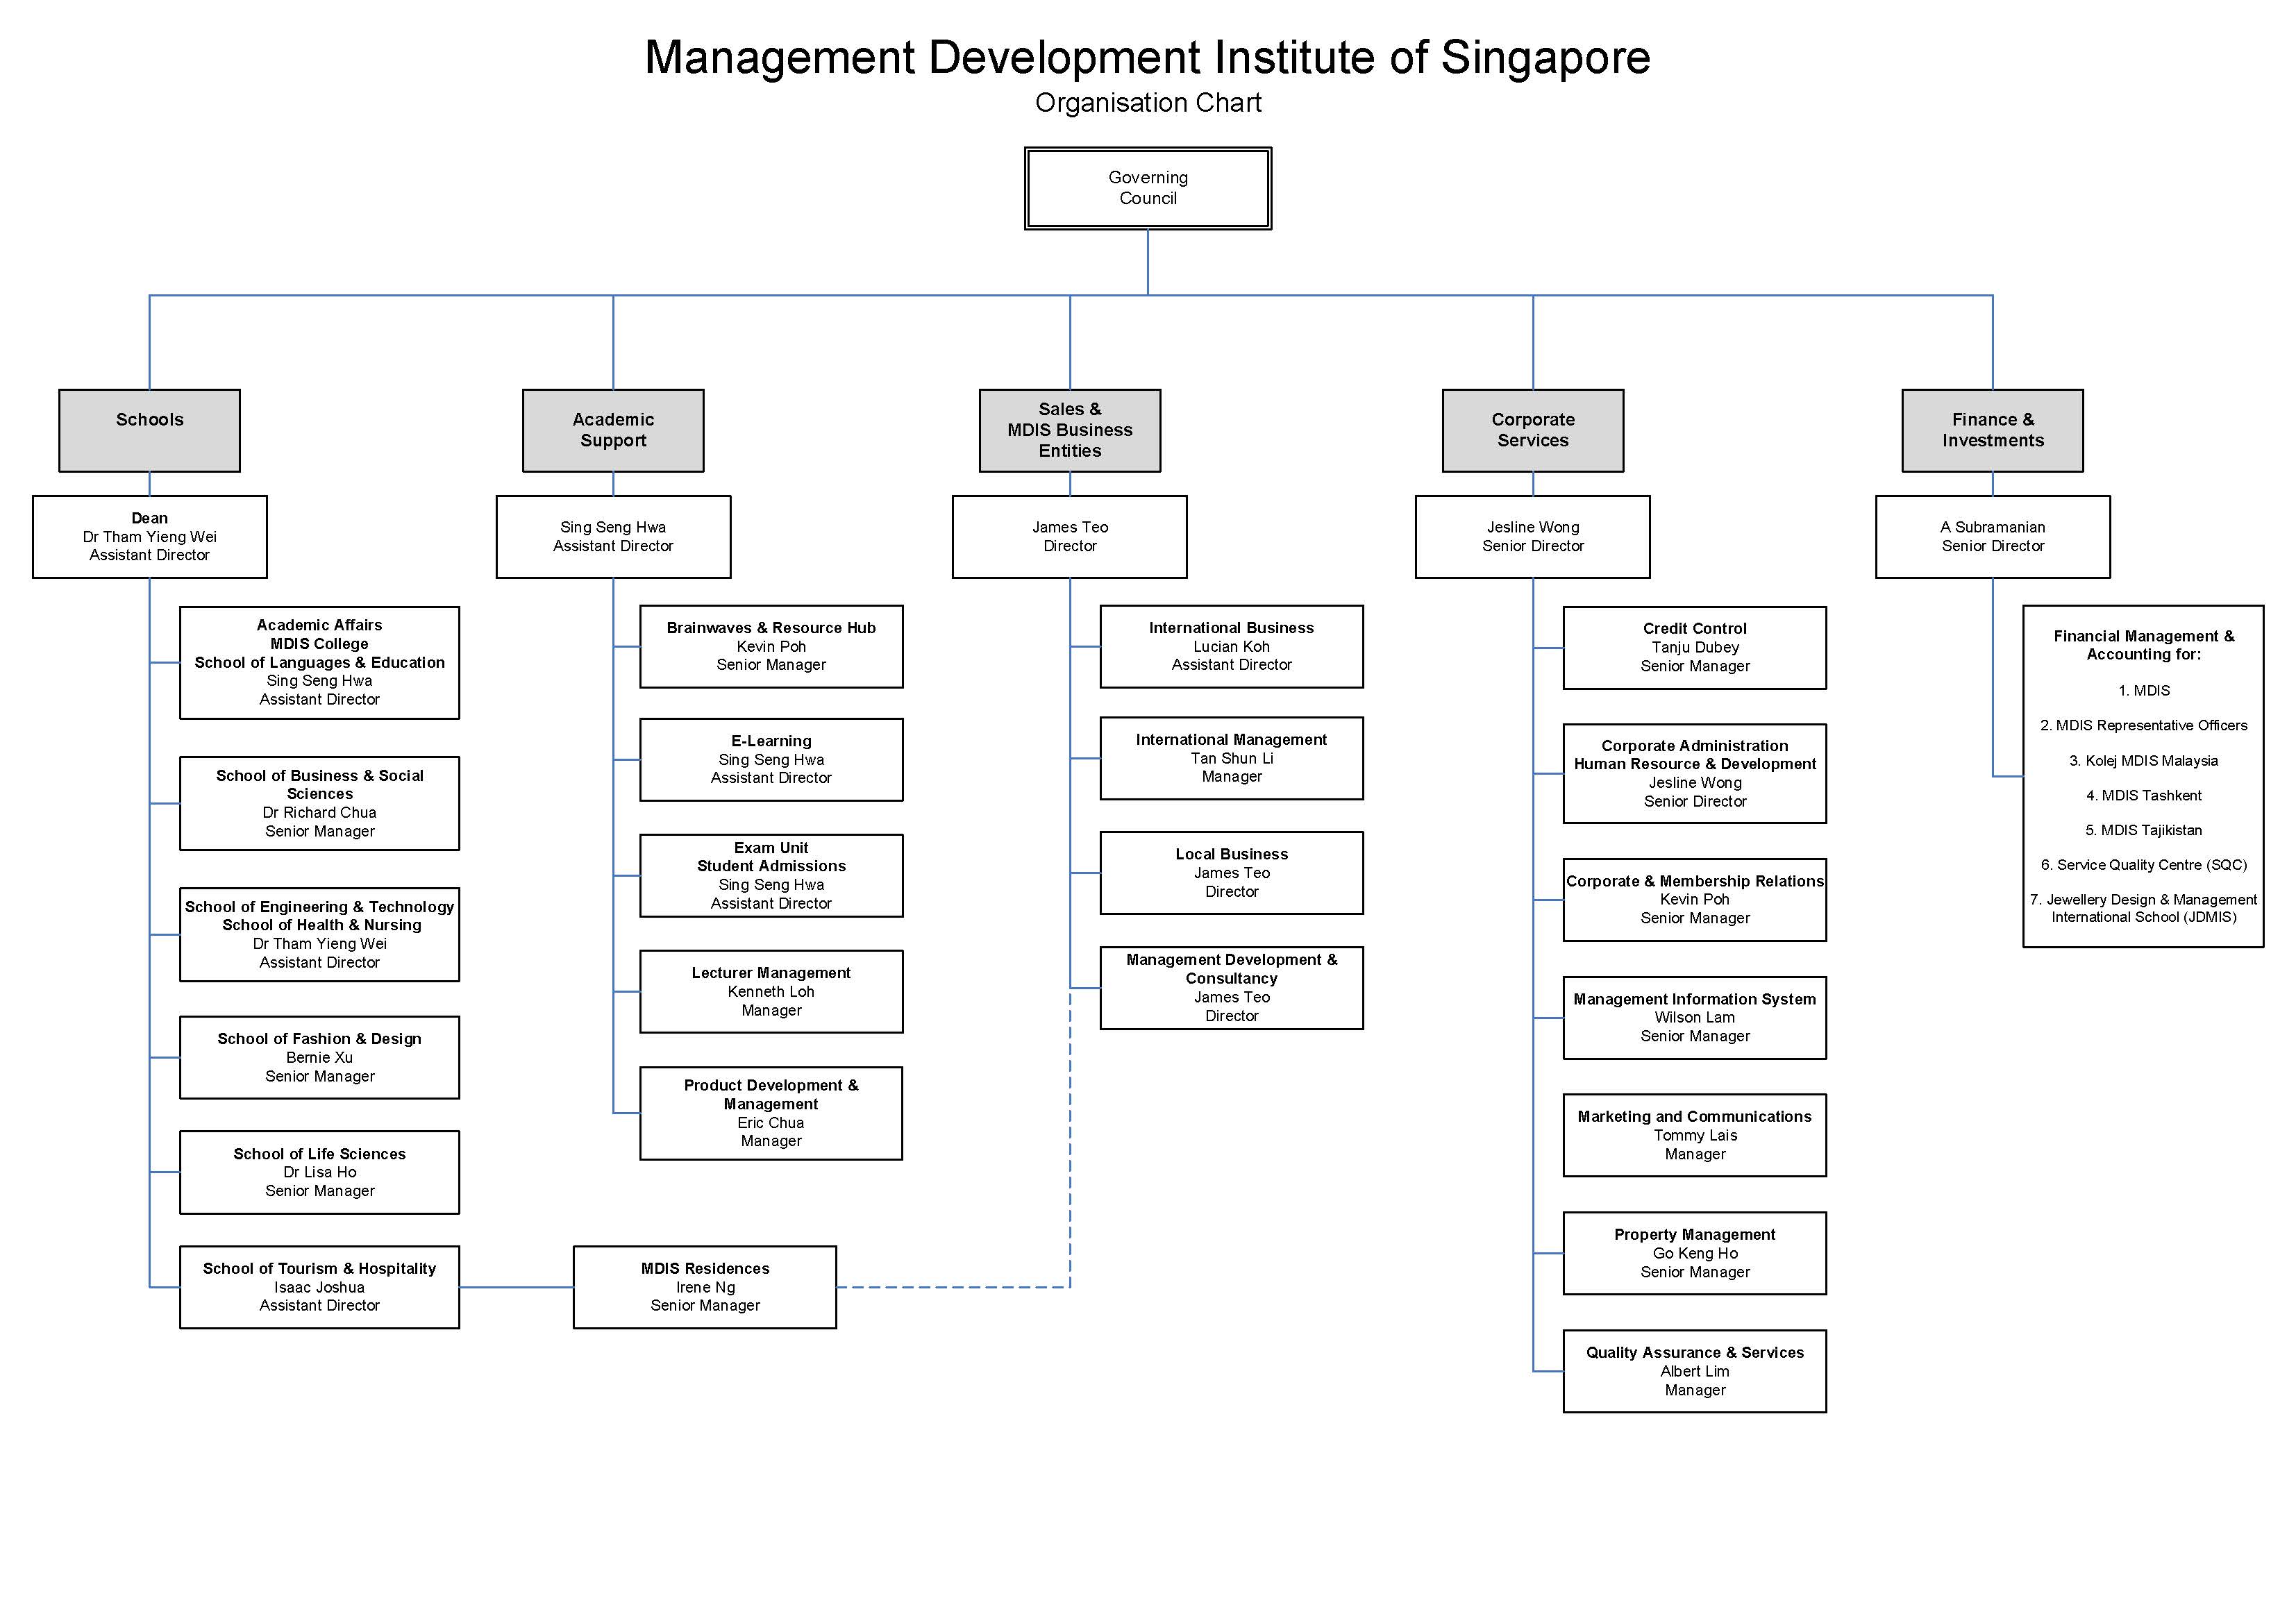Click the Dean Dr Tham Yieng Wei box
This screenshot has width=2296, height=1623.
pos(150,537)
